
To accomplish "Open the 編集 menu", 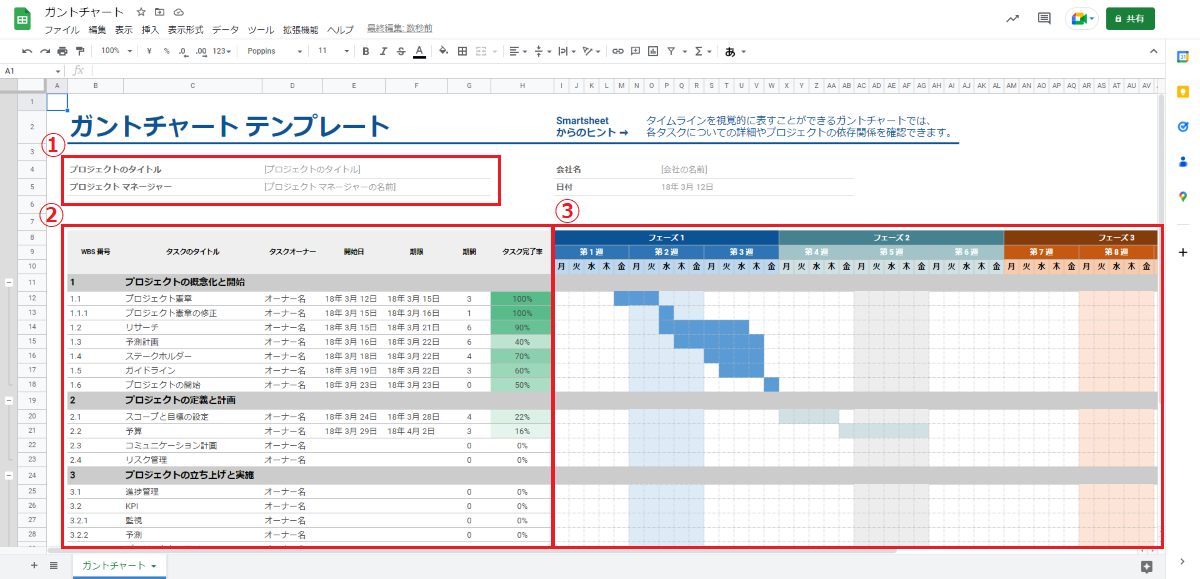I will tap(97, 30).
